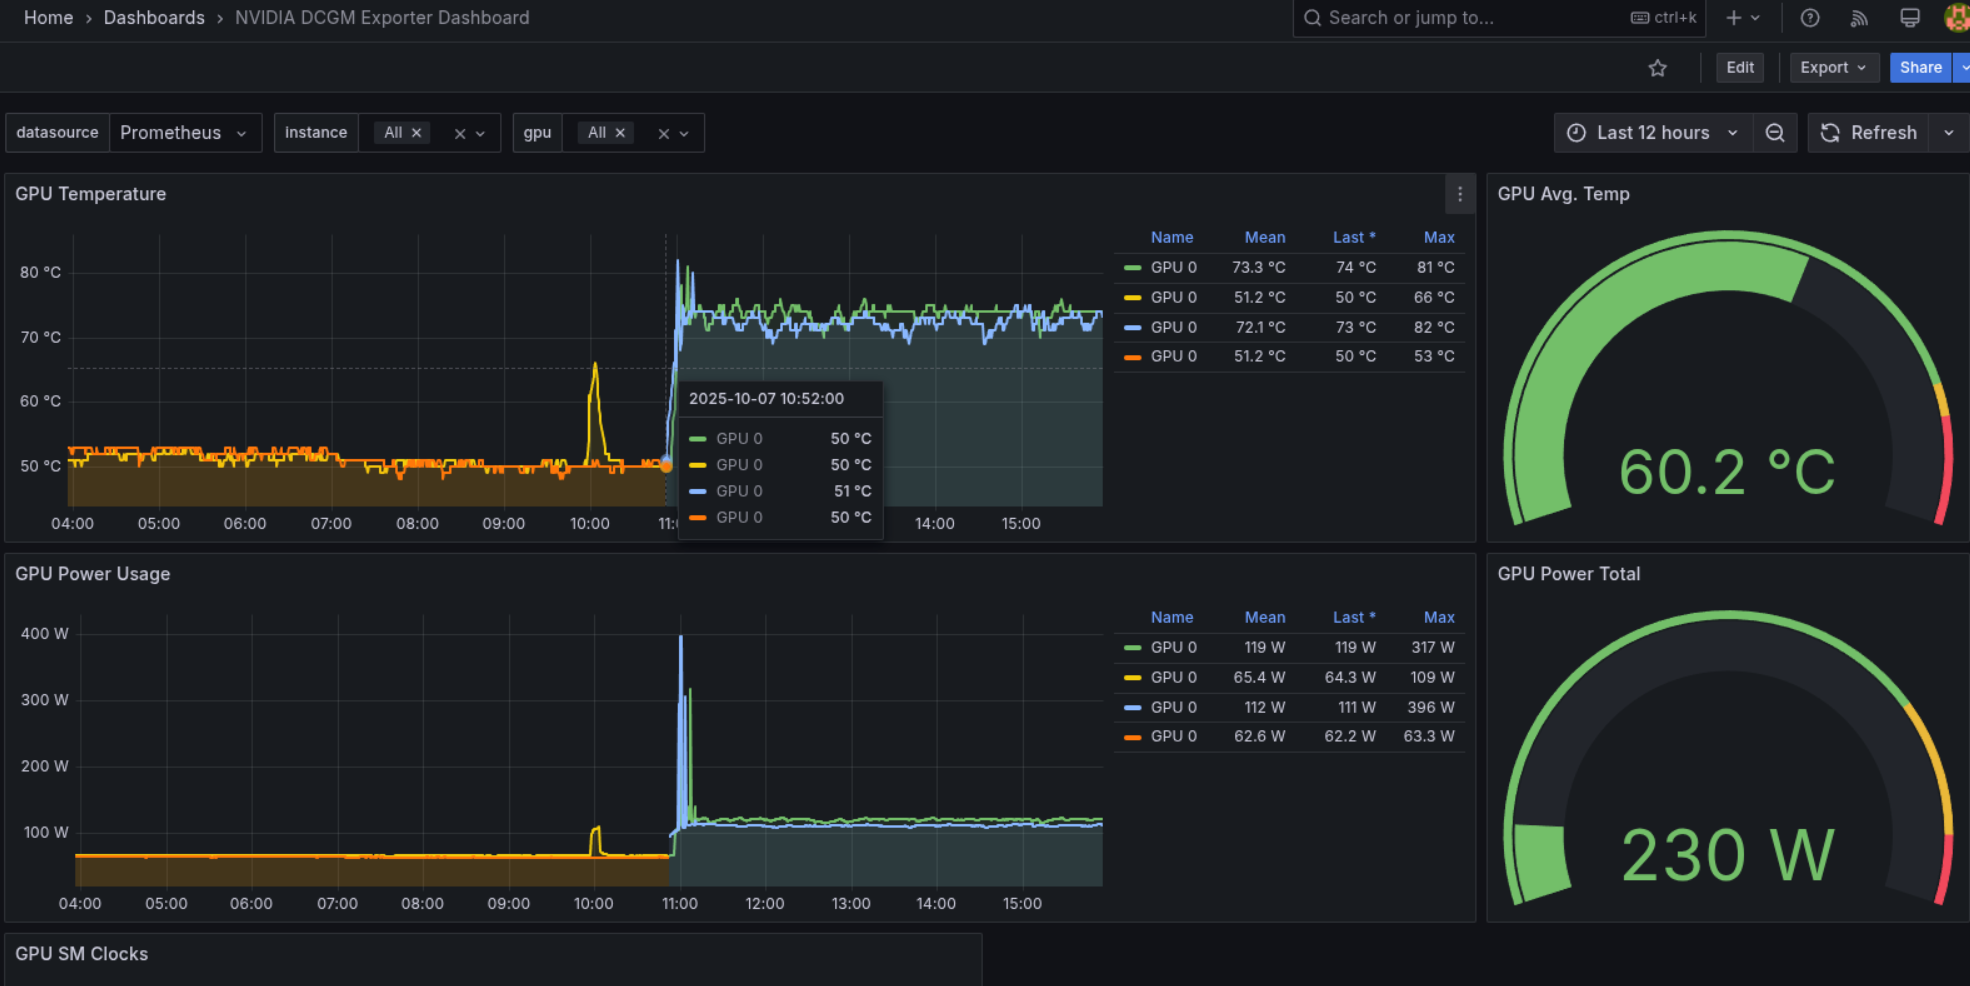Viewport: 1970px width, 986px height.
Task: Click the RSS news feed icon
Action: [x=1858, y=17]
